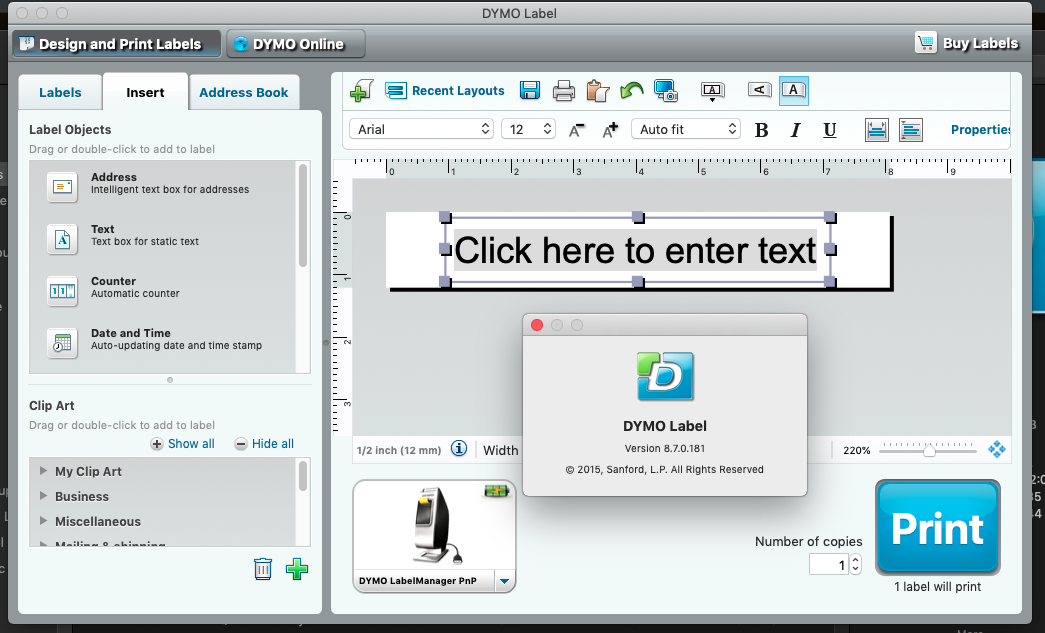Click the 'Version 8.7.0.181' text
This screenshot has width=1045, height=633.
(664, 448)
